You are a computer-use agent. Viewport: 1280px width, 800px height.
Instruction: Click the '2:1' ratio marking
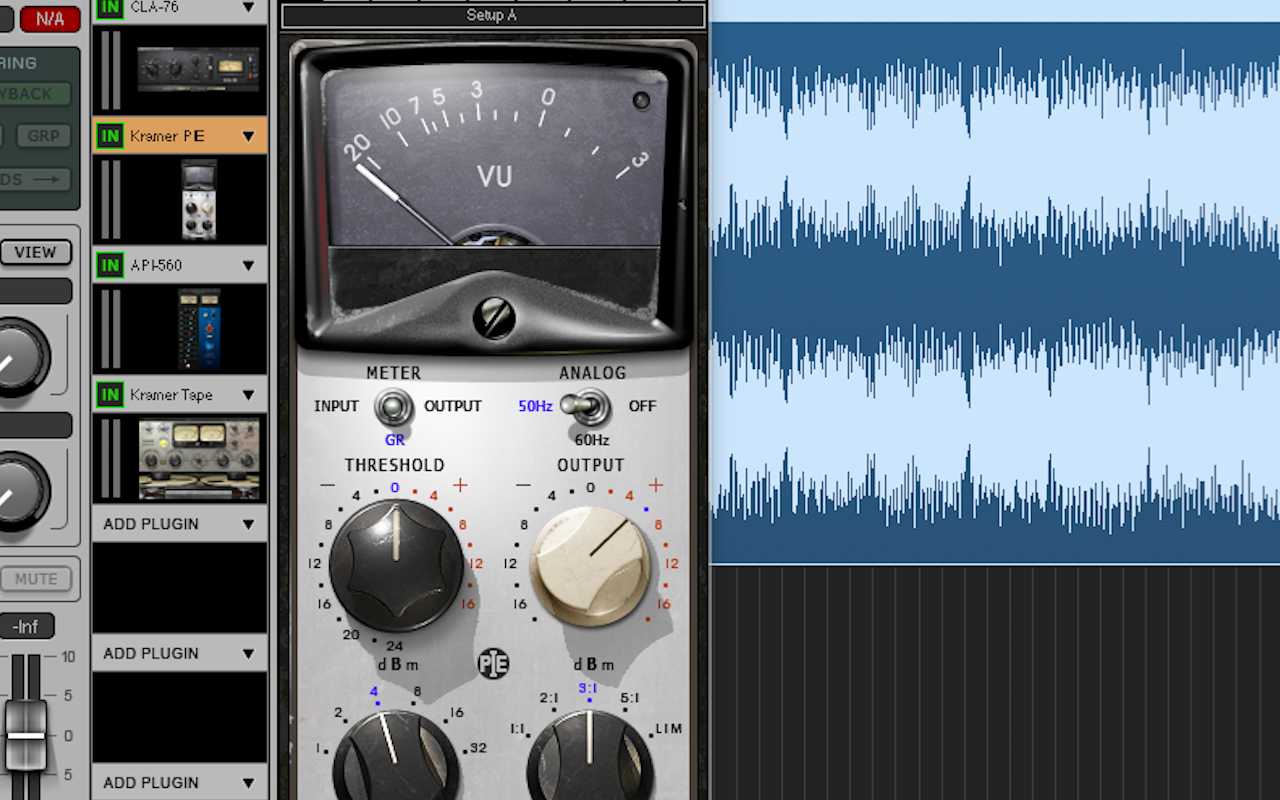549,698
